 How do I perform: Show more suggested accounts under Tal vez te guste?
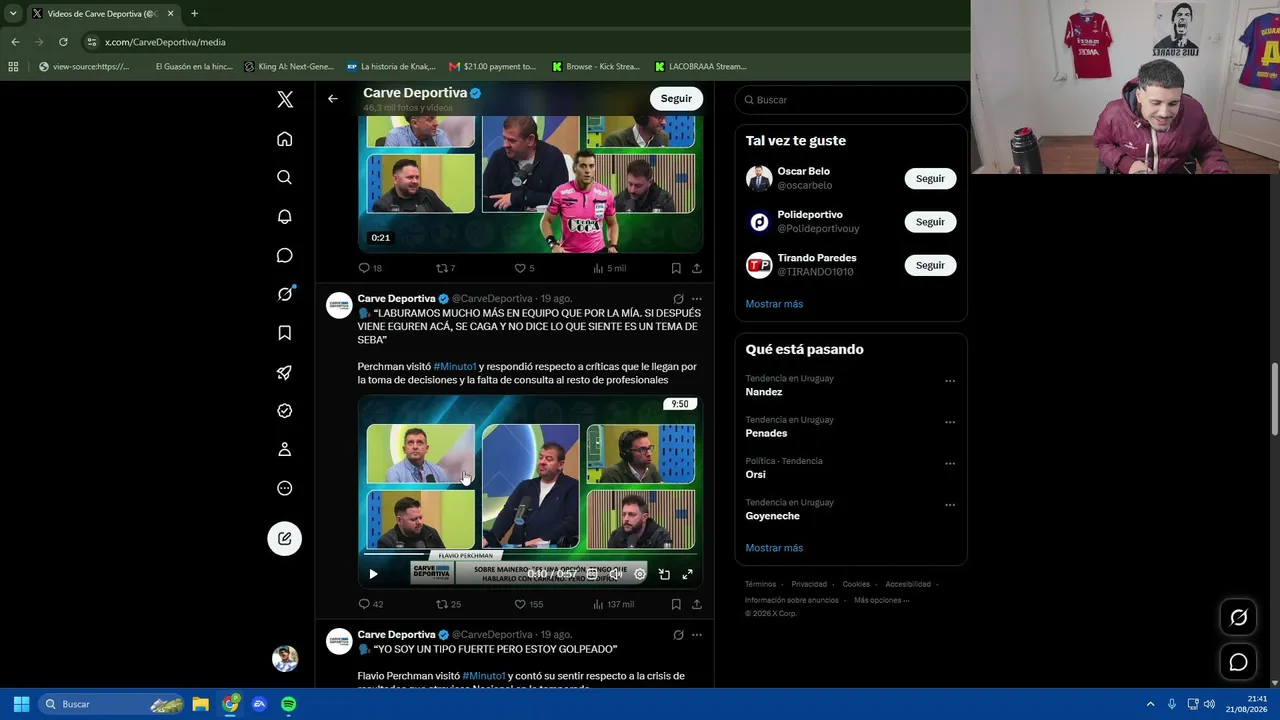(774, 304)
